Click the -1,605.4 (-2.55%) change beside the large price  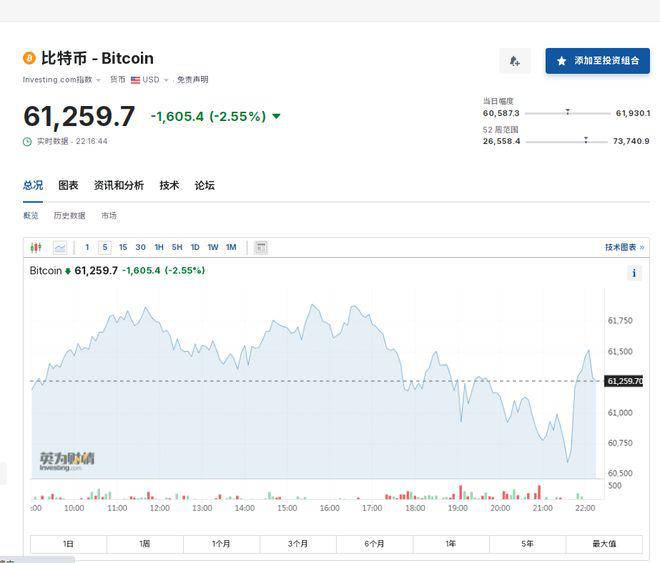pyautogui.click(x=208, y=116)
